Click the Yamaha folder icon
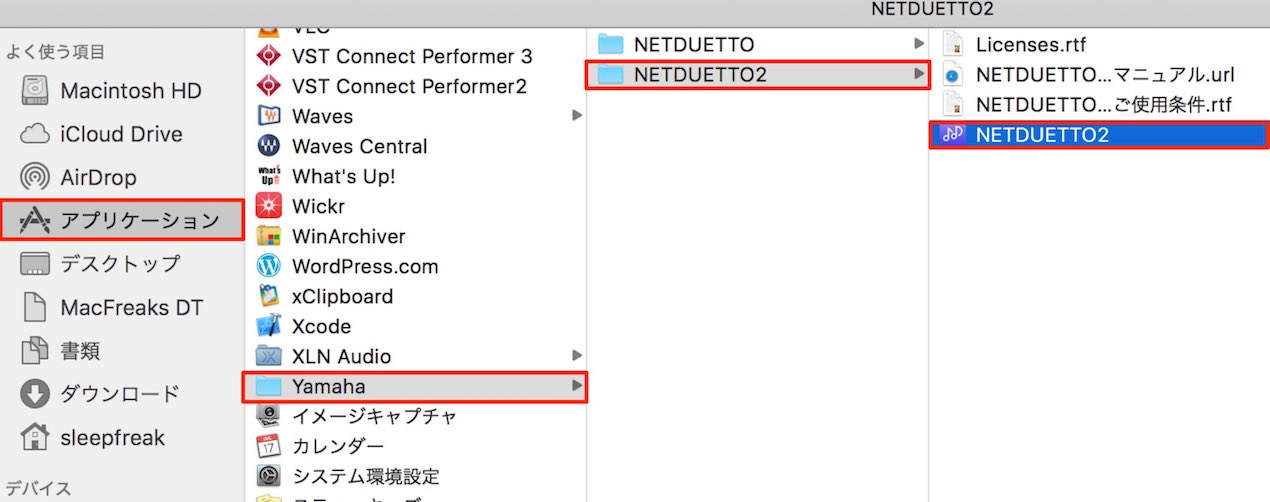1270x502 pixels. coord(268,386)
